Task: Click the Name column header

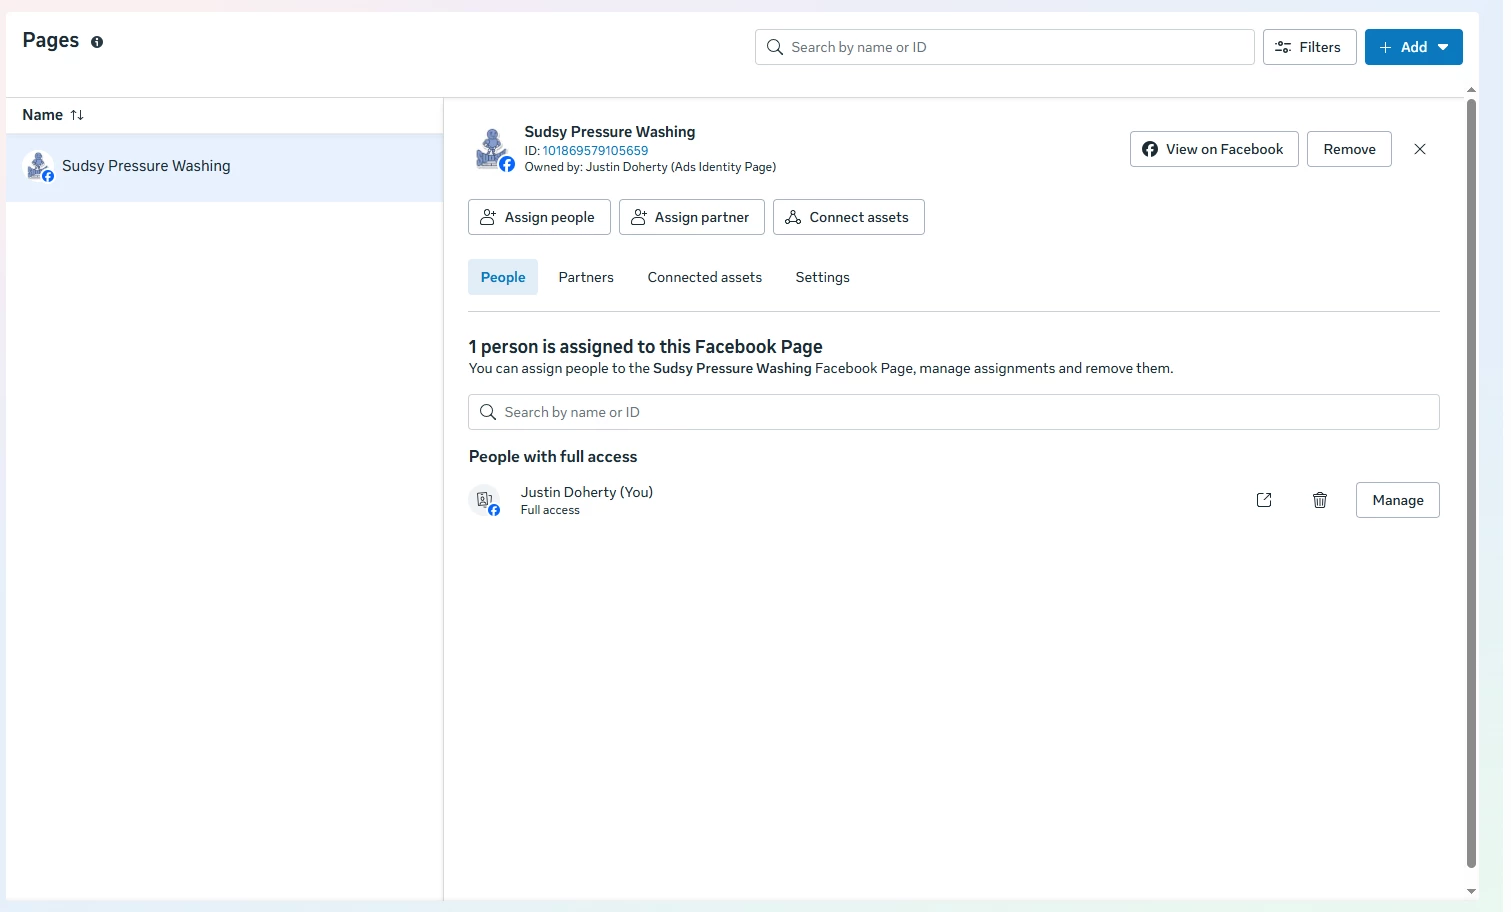Action: (43, 115)
